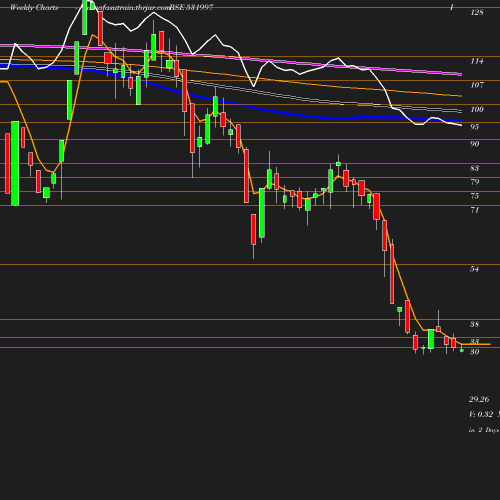This screenshot has height=500, width=500.
Task: Select the "V: 0.32" volume text
Action: 481,414
